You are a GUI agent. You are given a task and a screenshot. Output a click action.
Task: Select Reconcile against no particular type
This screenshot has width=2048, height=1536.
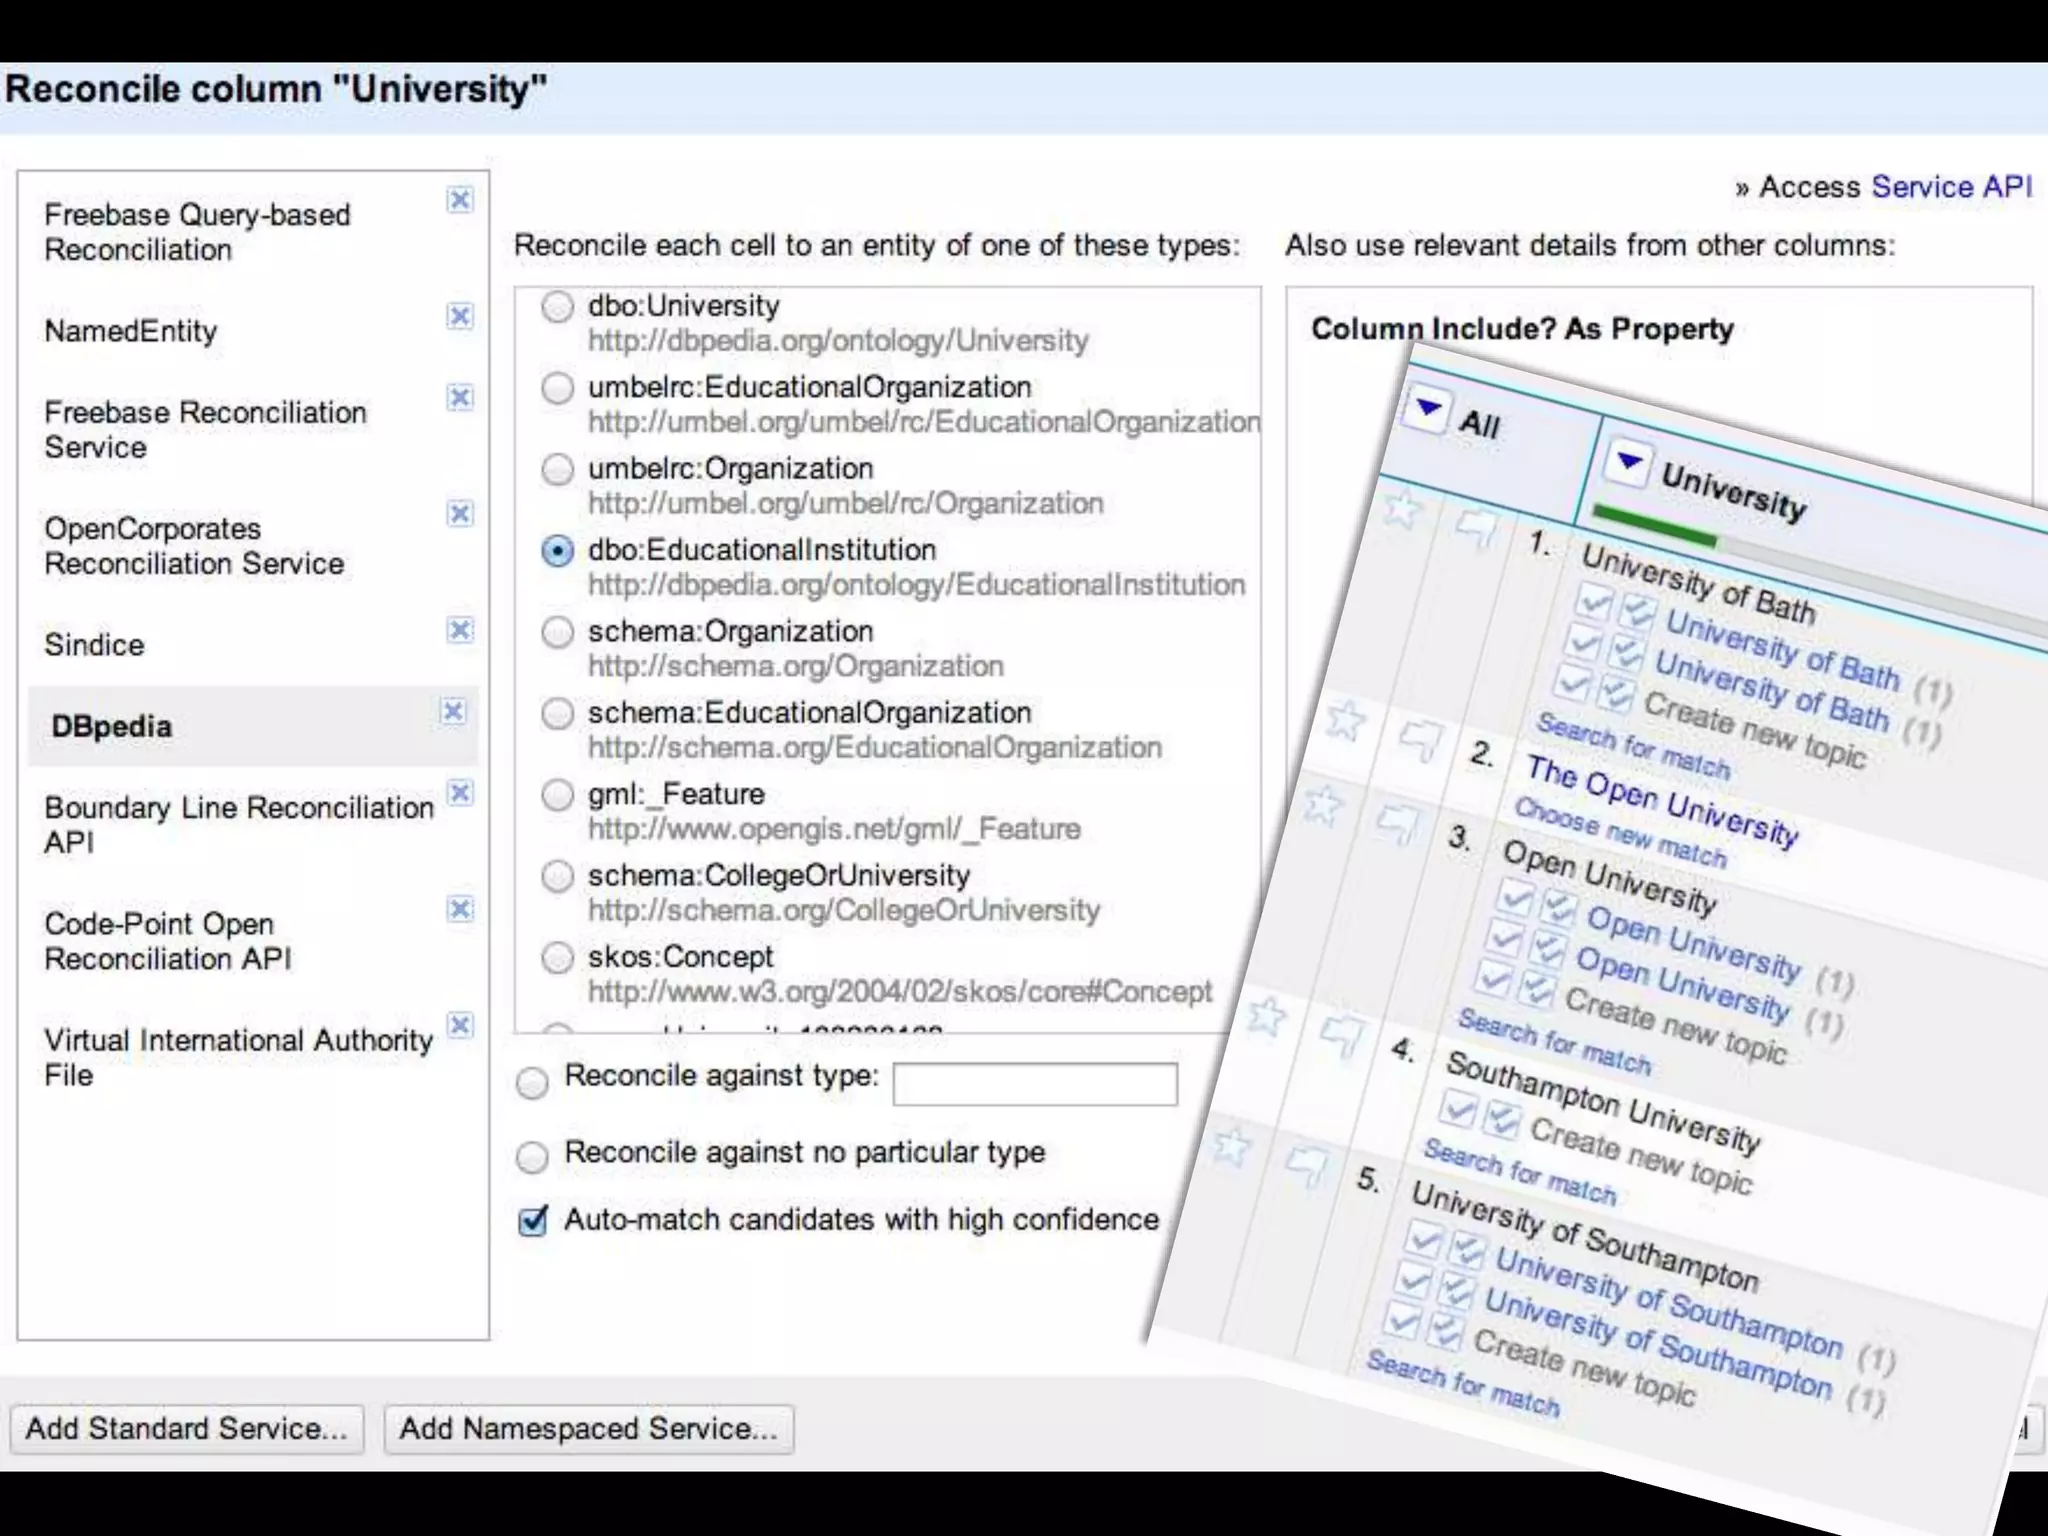click(533, 1157)
